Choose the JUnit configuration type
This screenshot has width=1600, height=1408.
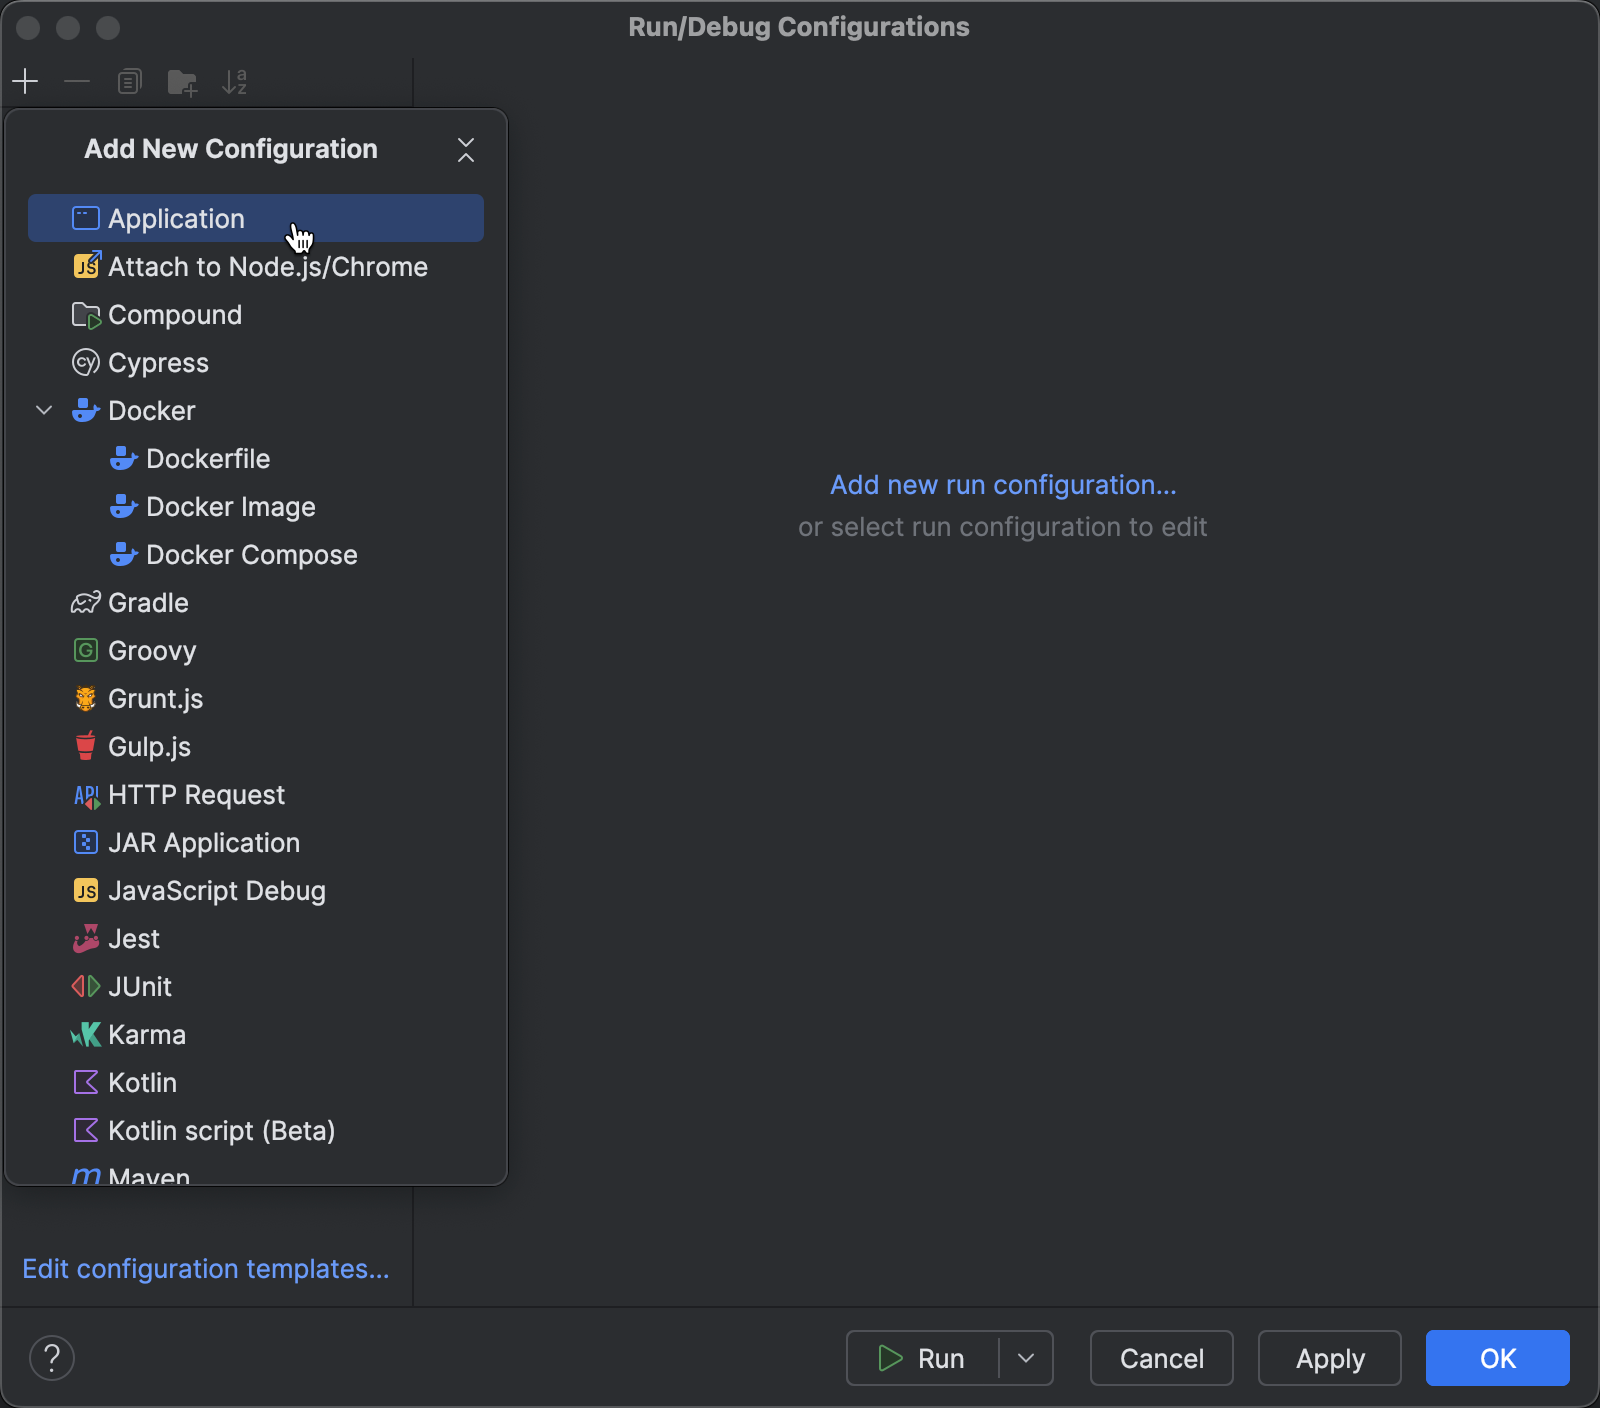tap(140, 986)
